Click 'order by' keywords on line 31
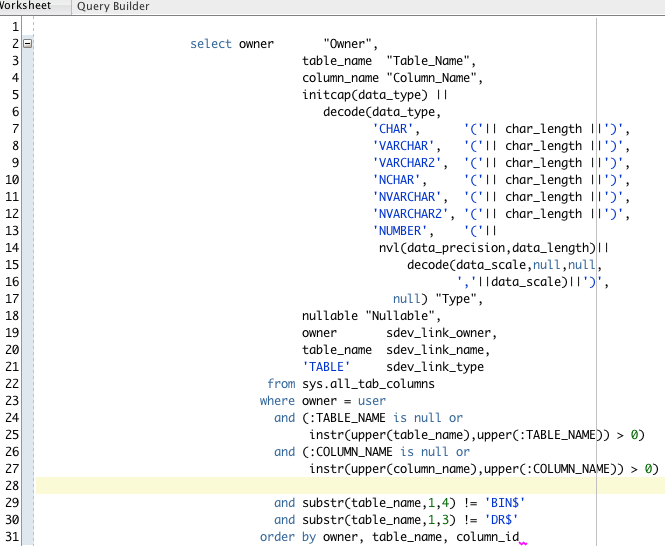This screenshot has height=546, width=665. (288, 537)
